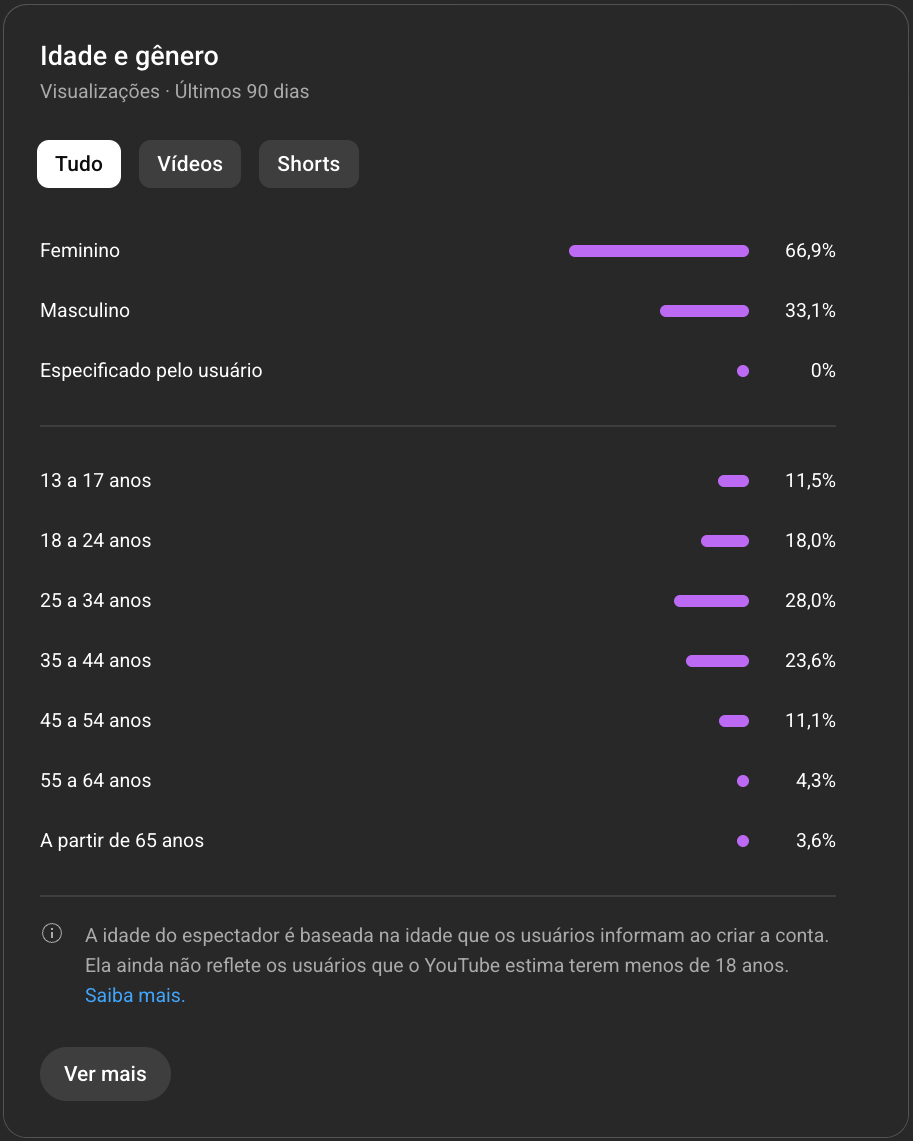Click the Feminino percentage bar
The image size is (913, 1141).
point(658,251)
